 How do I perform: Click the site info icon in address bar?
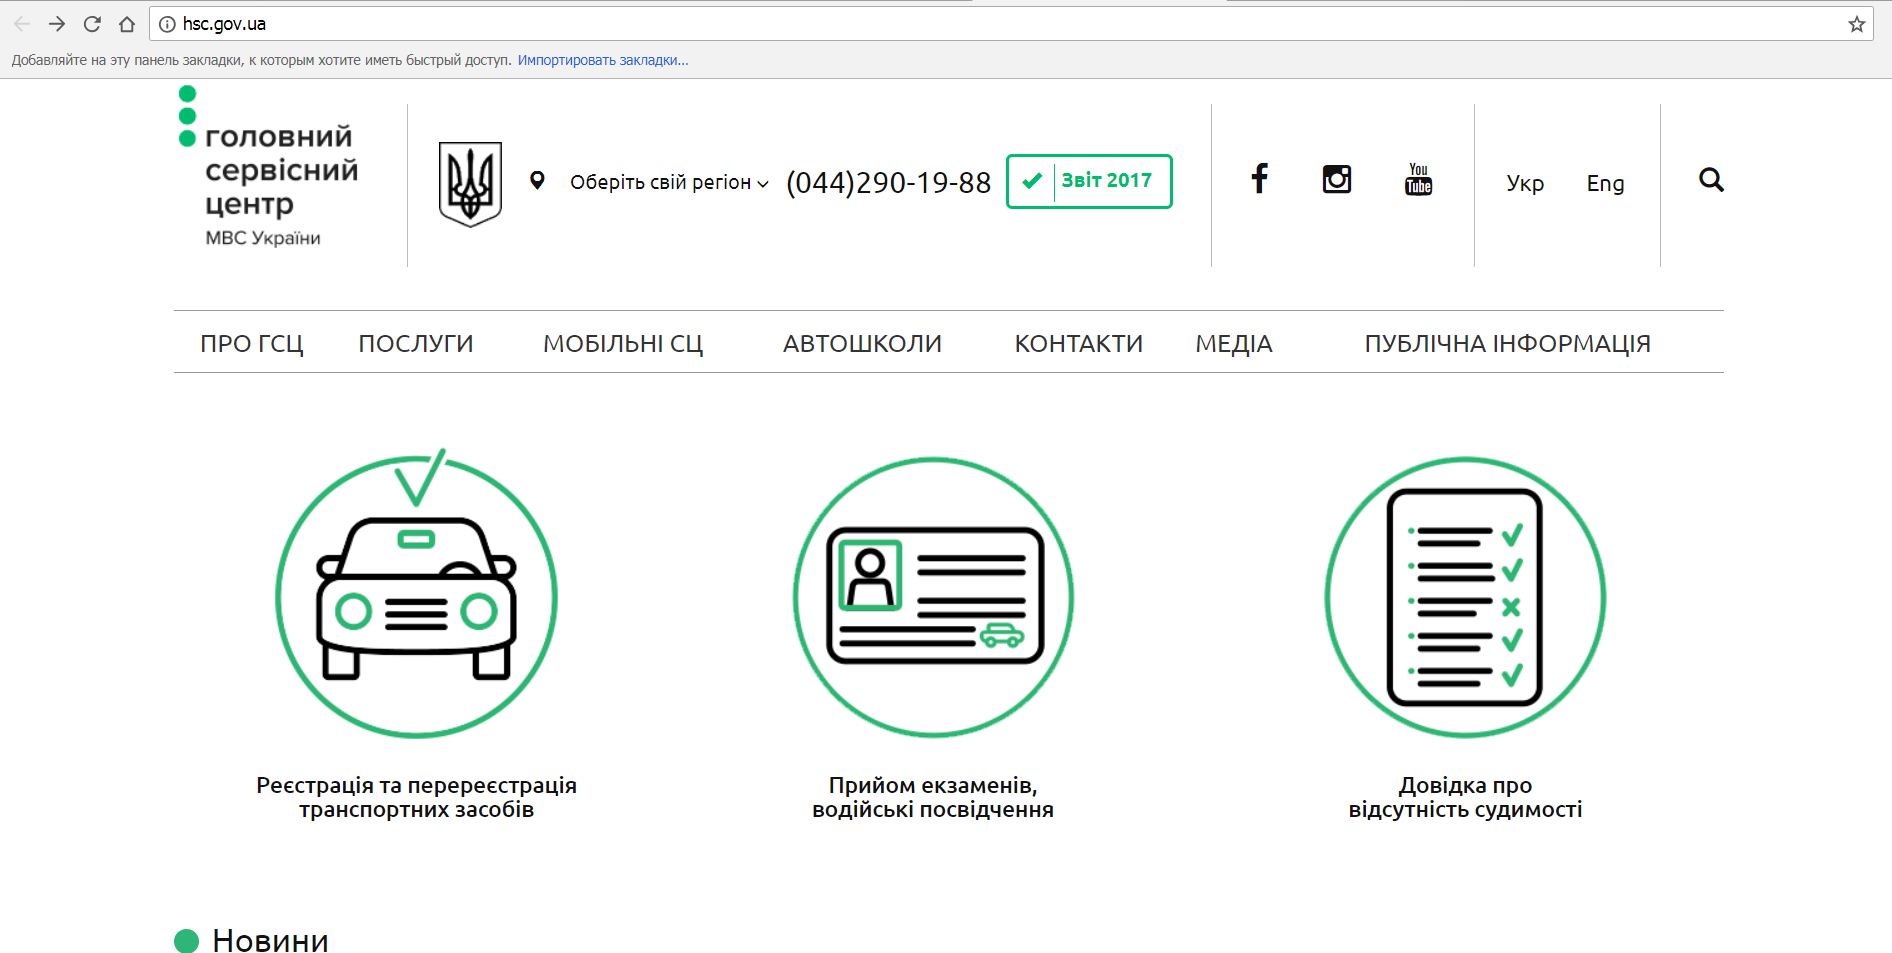[x=167, y=24]
